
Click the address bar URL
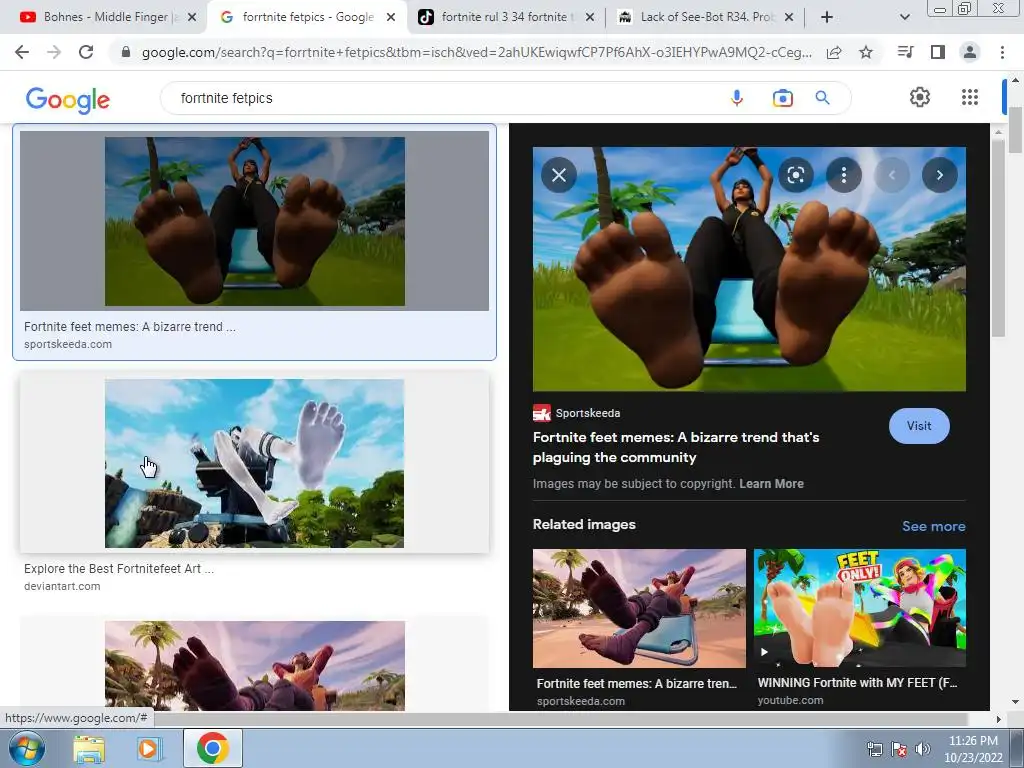[x=477, y=52]
